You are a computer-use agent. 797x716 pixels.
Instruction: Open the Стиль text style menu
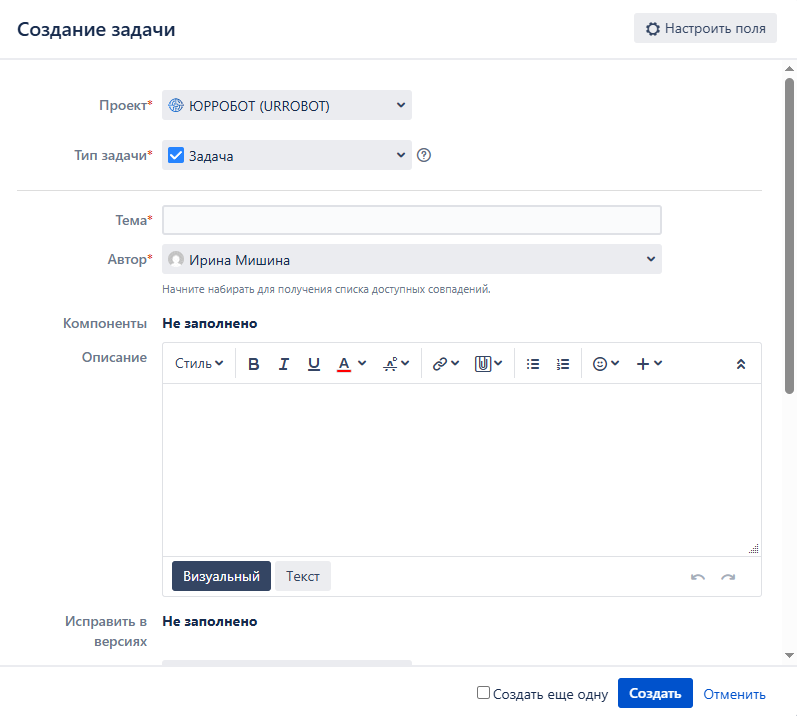199,364
